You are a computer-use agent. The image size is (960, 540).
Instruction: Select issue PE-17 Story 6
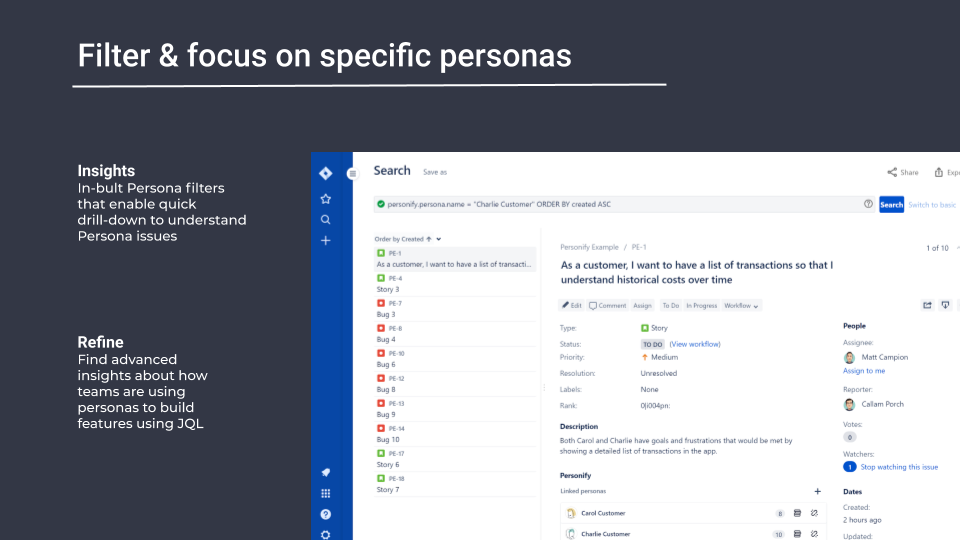(456, 459)
